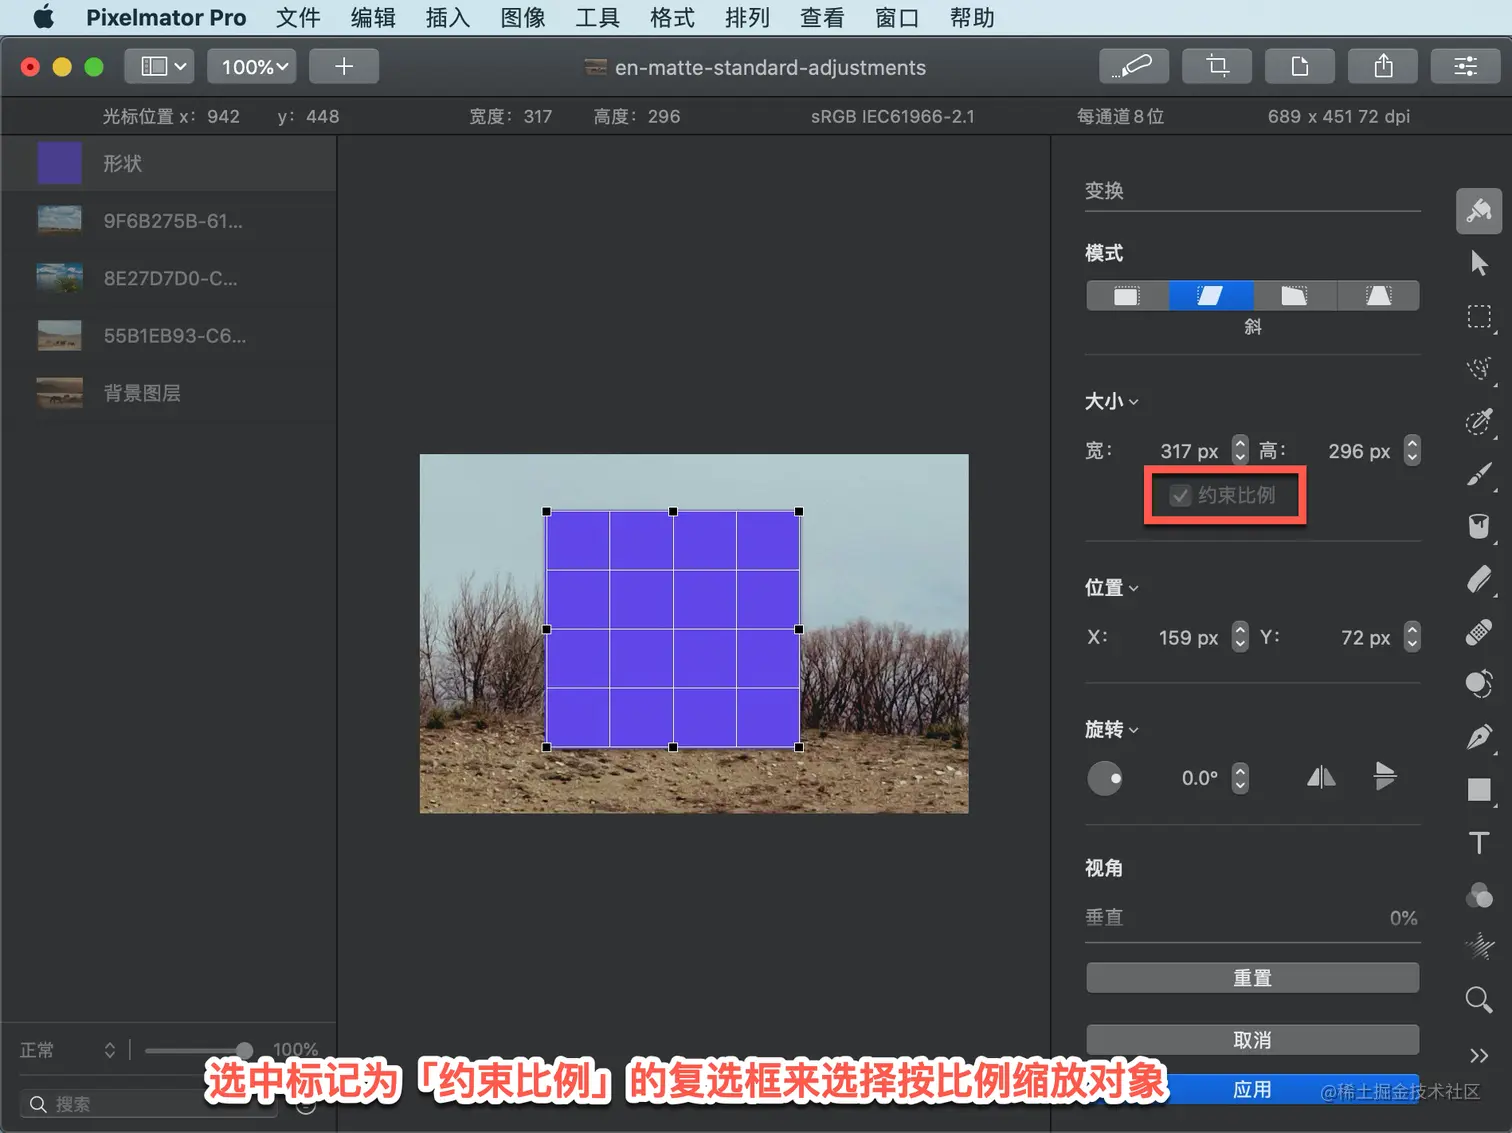Select the Skew (斜) transform mode
1512x1133 pixels.
pos(1210,296)
